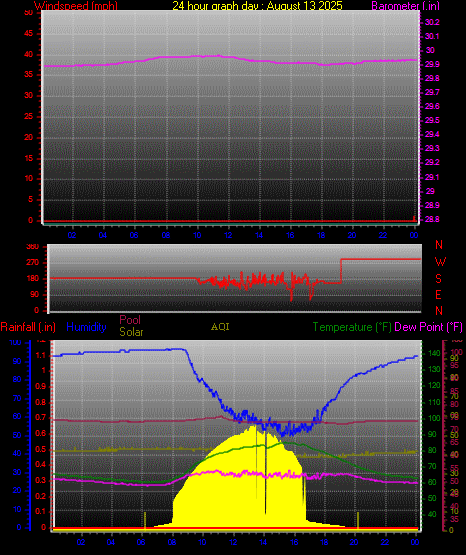The image size is (466, 555).
Task: Select barometer axis value 29.5
Action: click(432, 121)
